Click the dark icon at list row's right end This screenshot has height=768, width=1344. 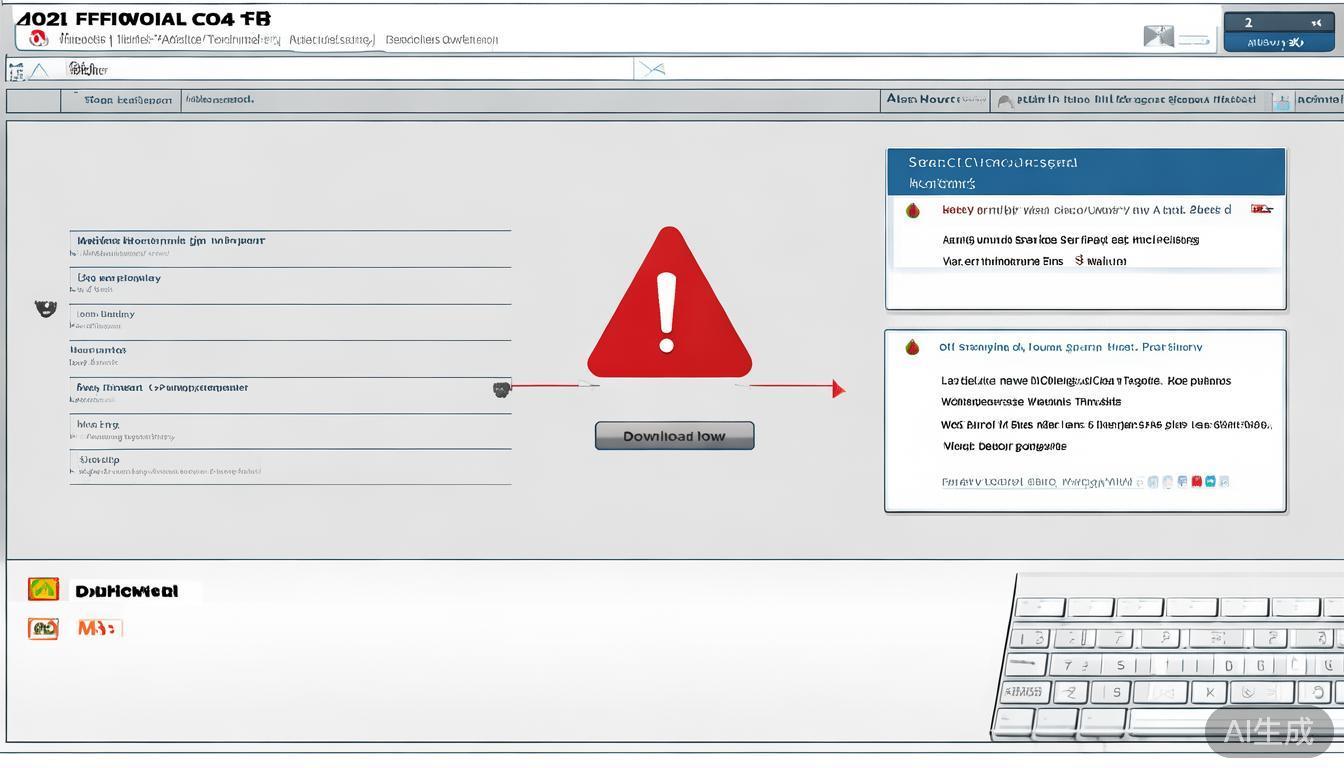click(x=501, y=389)
